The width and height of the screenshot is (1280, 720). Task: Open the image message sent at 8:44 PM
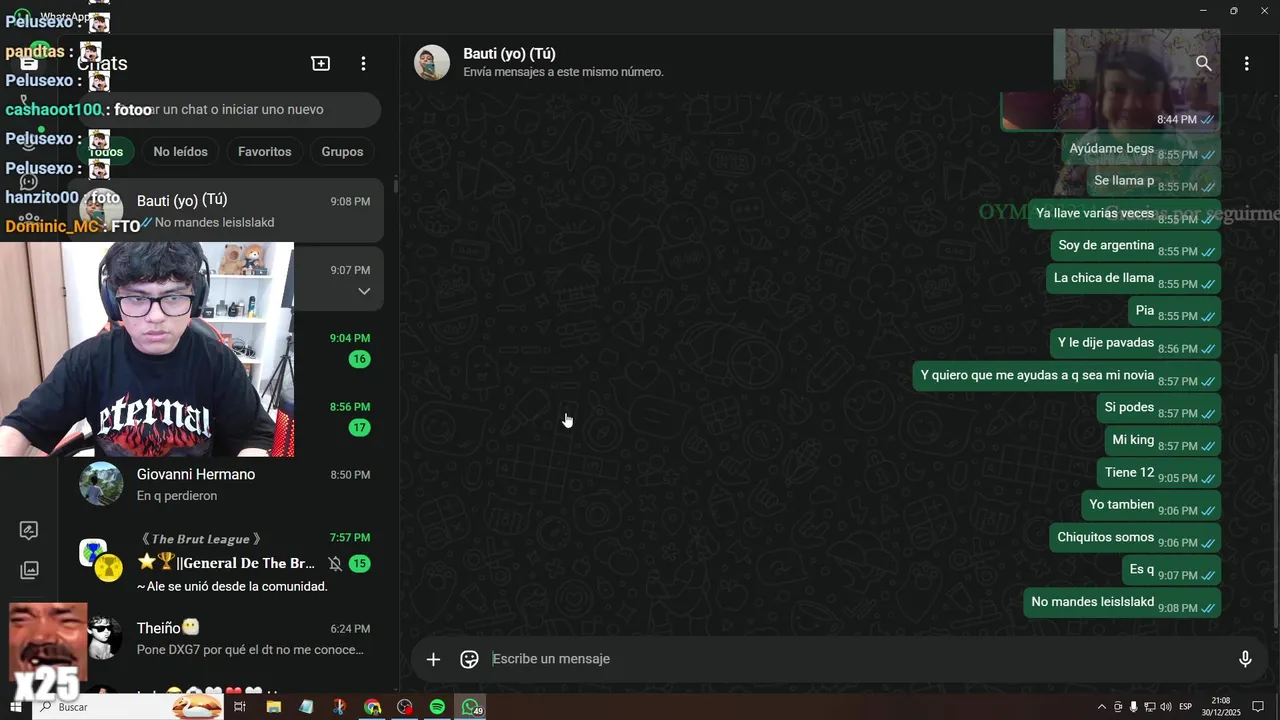pyautogui.click(x=1110, y=110)
